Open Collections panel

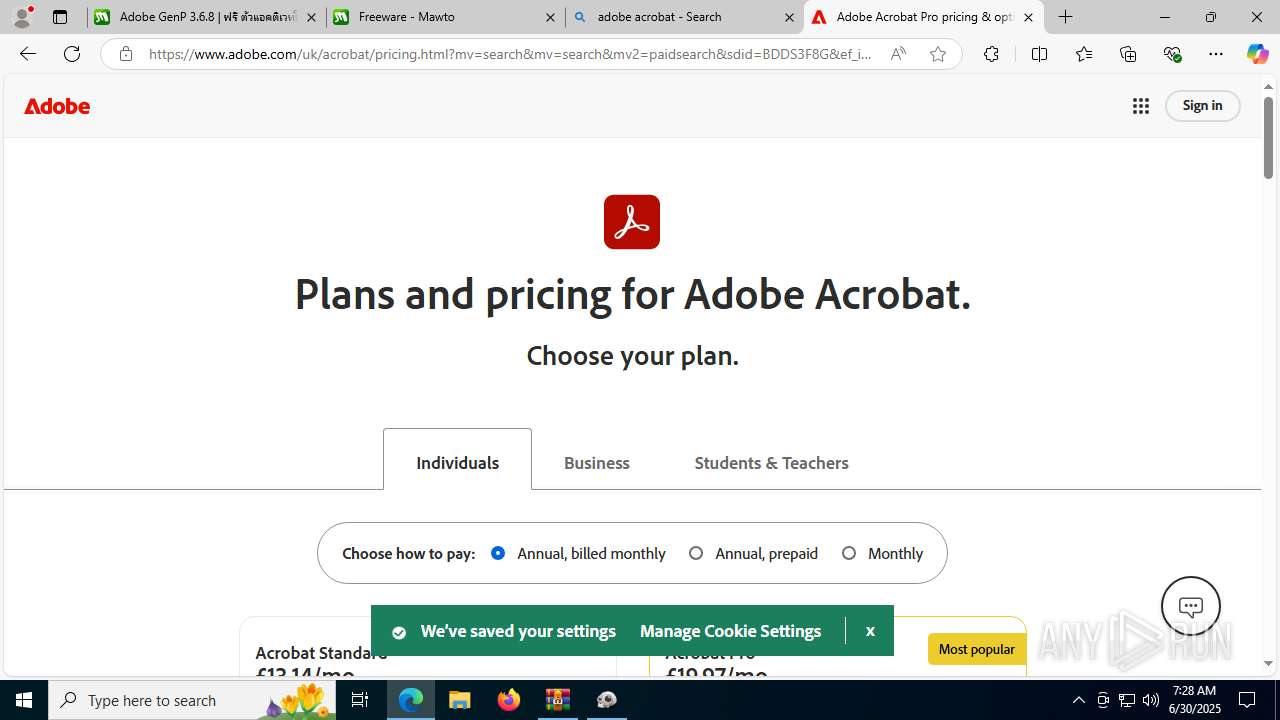point(1128,54)
